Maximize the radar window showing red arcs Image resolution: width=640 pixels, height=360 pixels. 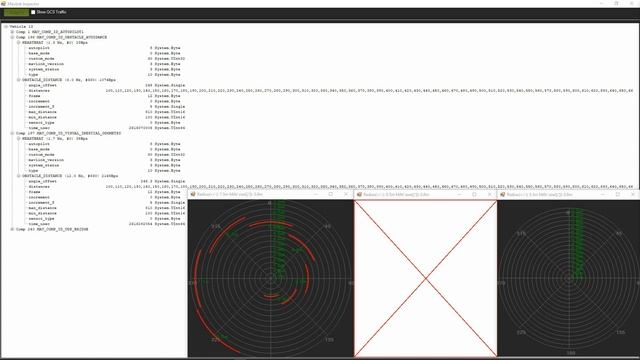[331, 195]
